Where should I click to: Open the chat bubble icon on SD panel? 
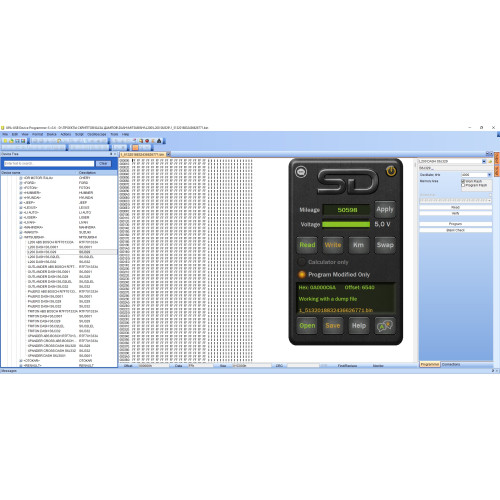(301, 172)
